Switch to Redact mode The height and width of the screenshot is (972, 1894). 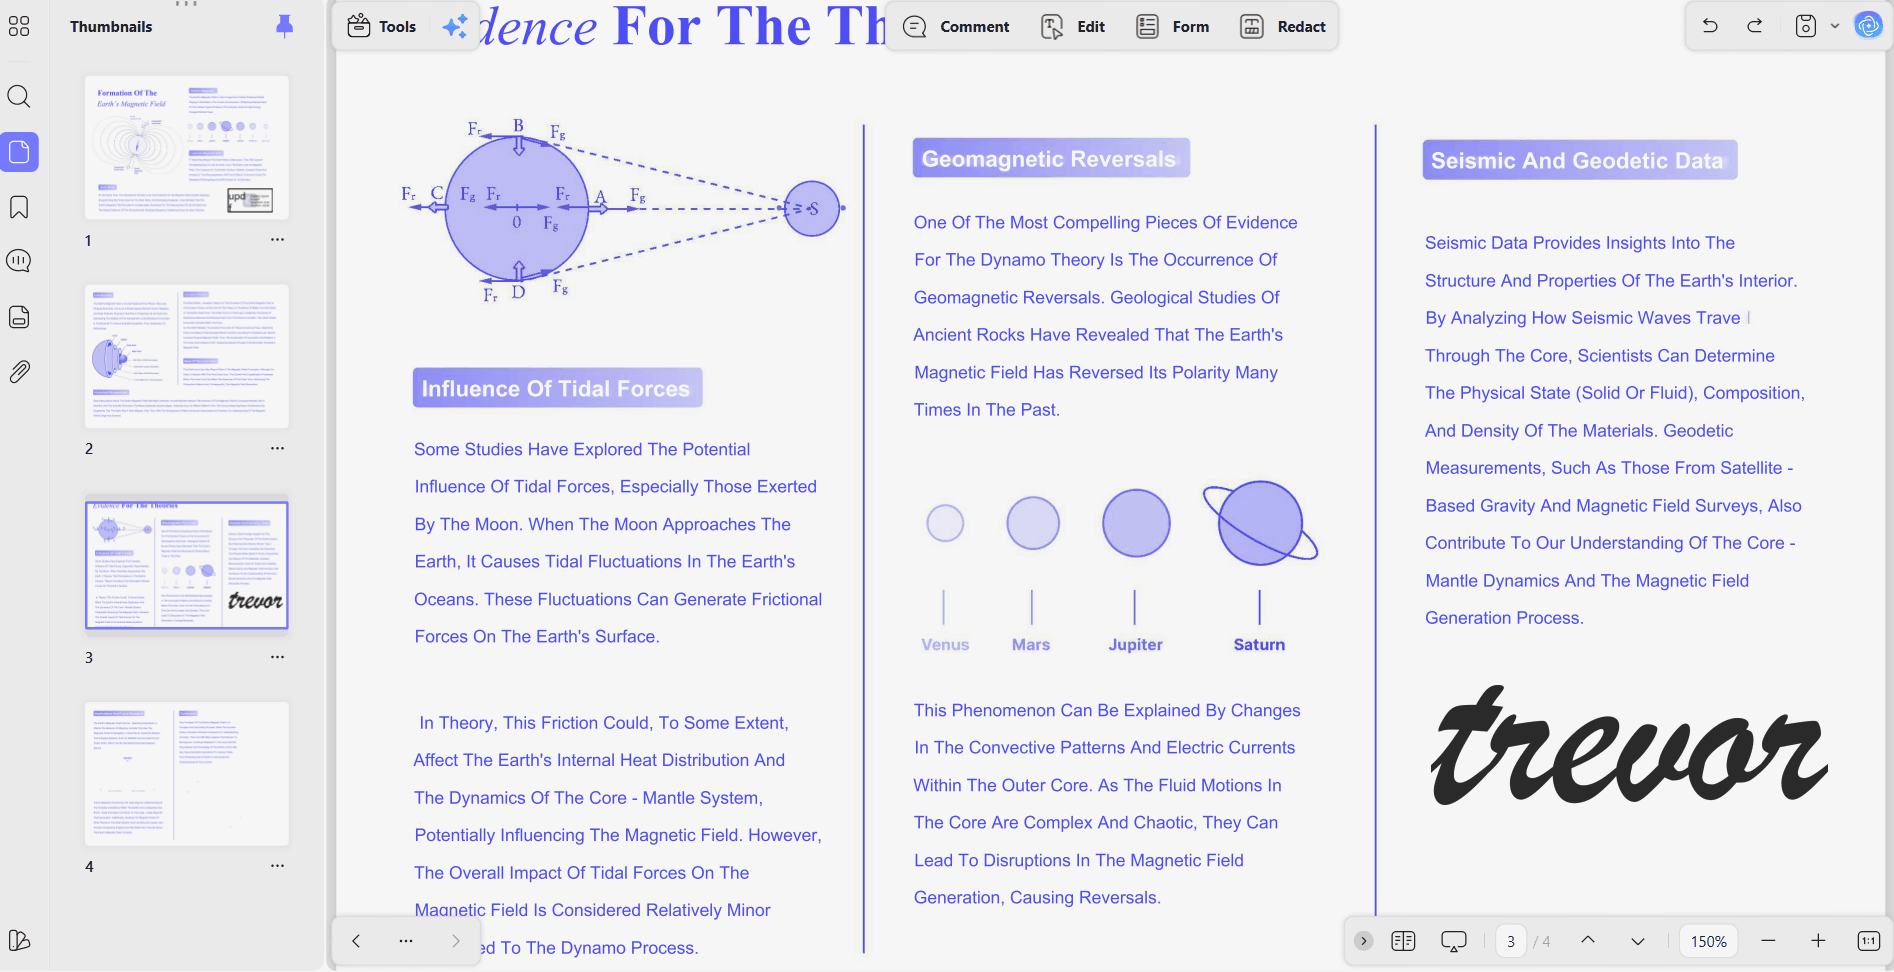click(1283, 27)
